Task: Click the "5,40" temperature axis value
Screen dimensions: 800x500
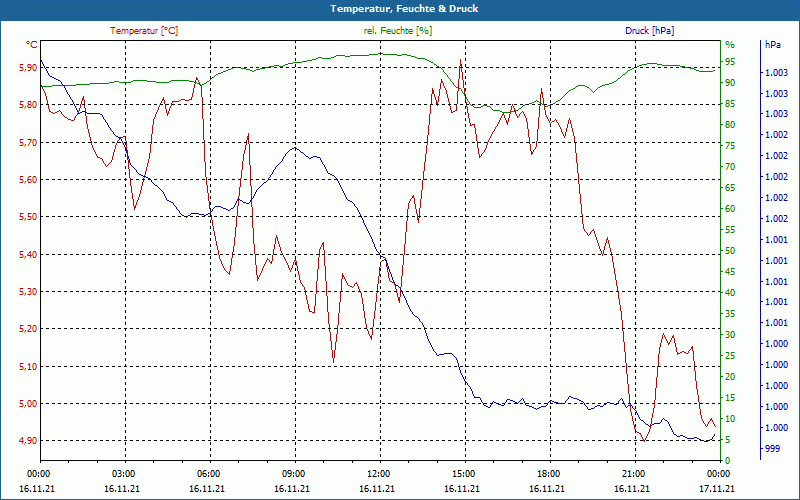Action: [x=29, y=254]
